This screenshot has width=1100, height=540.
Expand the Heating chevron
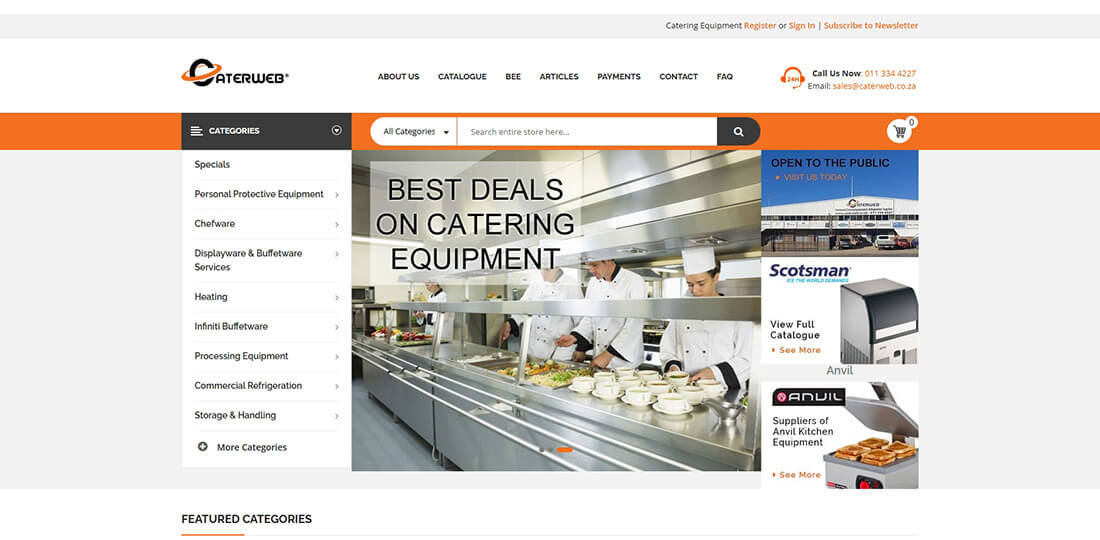(x=337, y=297)
